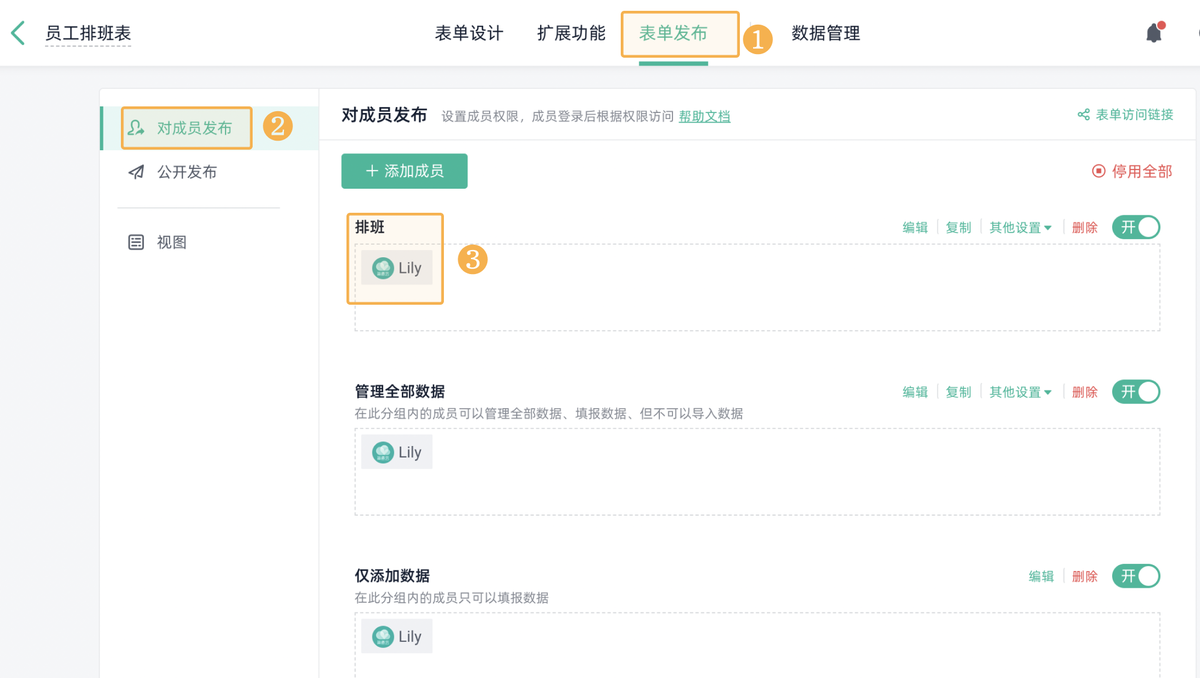Turn off the 排班 group switch
The image size is (1200, 678).
click(1135, 227)
